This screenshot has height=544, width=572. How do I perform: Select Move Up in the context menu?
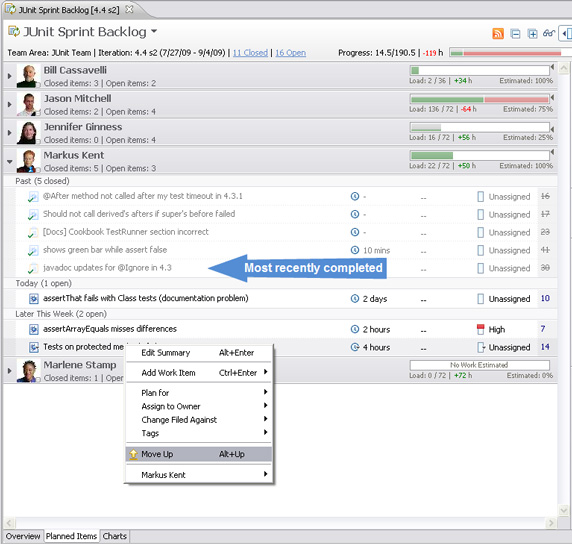point(199,454)
